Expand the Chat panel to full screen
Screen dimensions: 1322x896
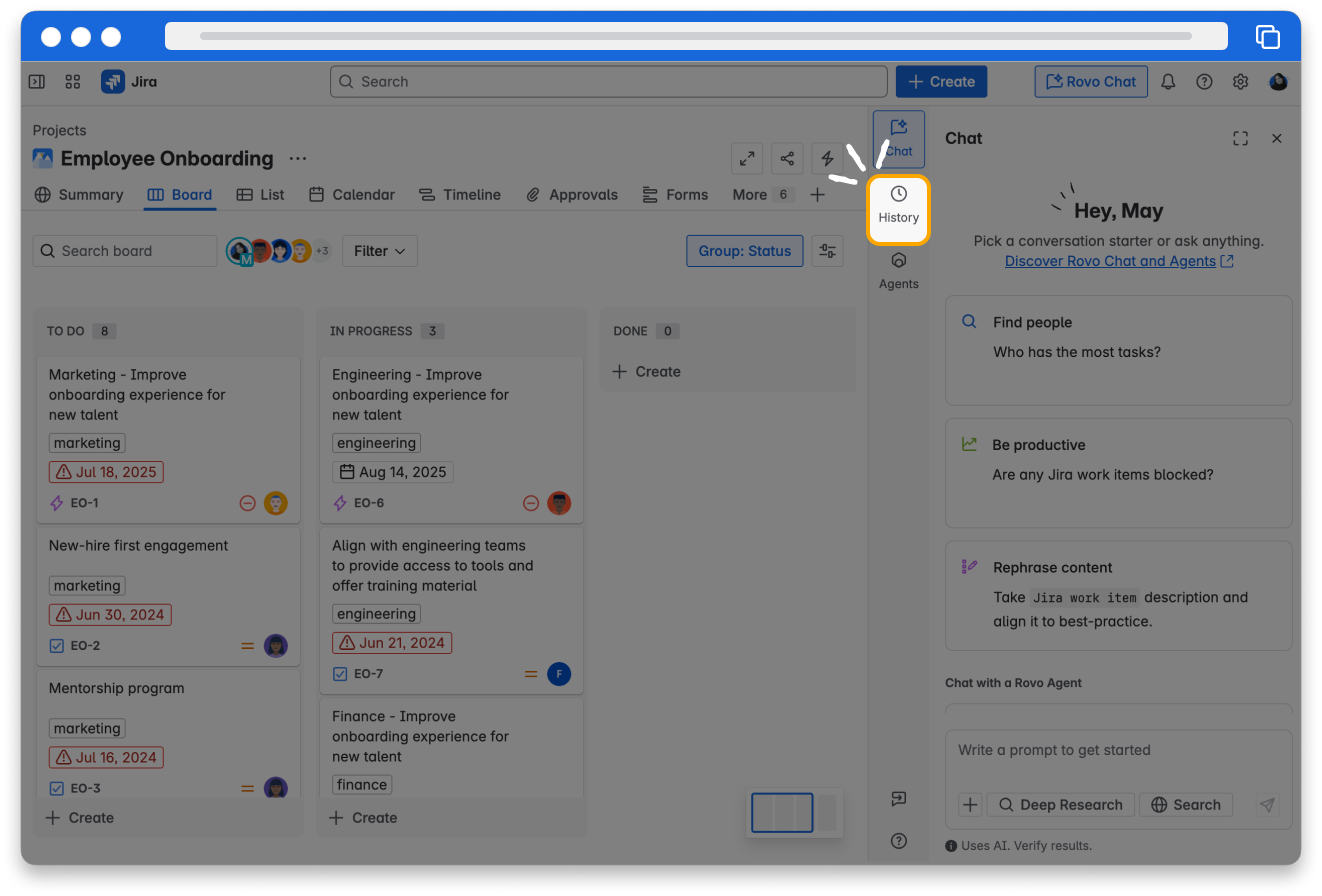pyautogui.click(x=1240, y=139)
